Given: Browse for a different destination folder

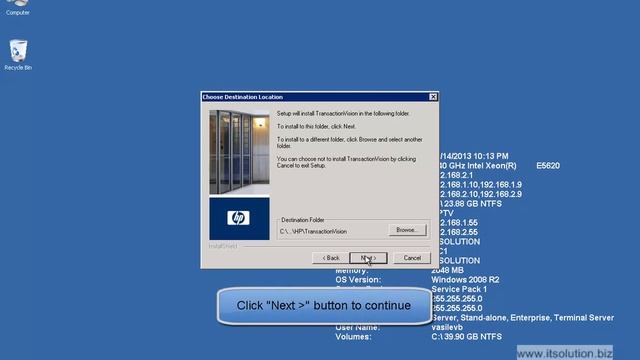Looking at the screenshot, I should point(407,230).
